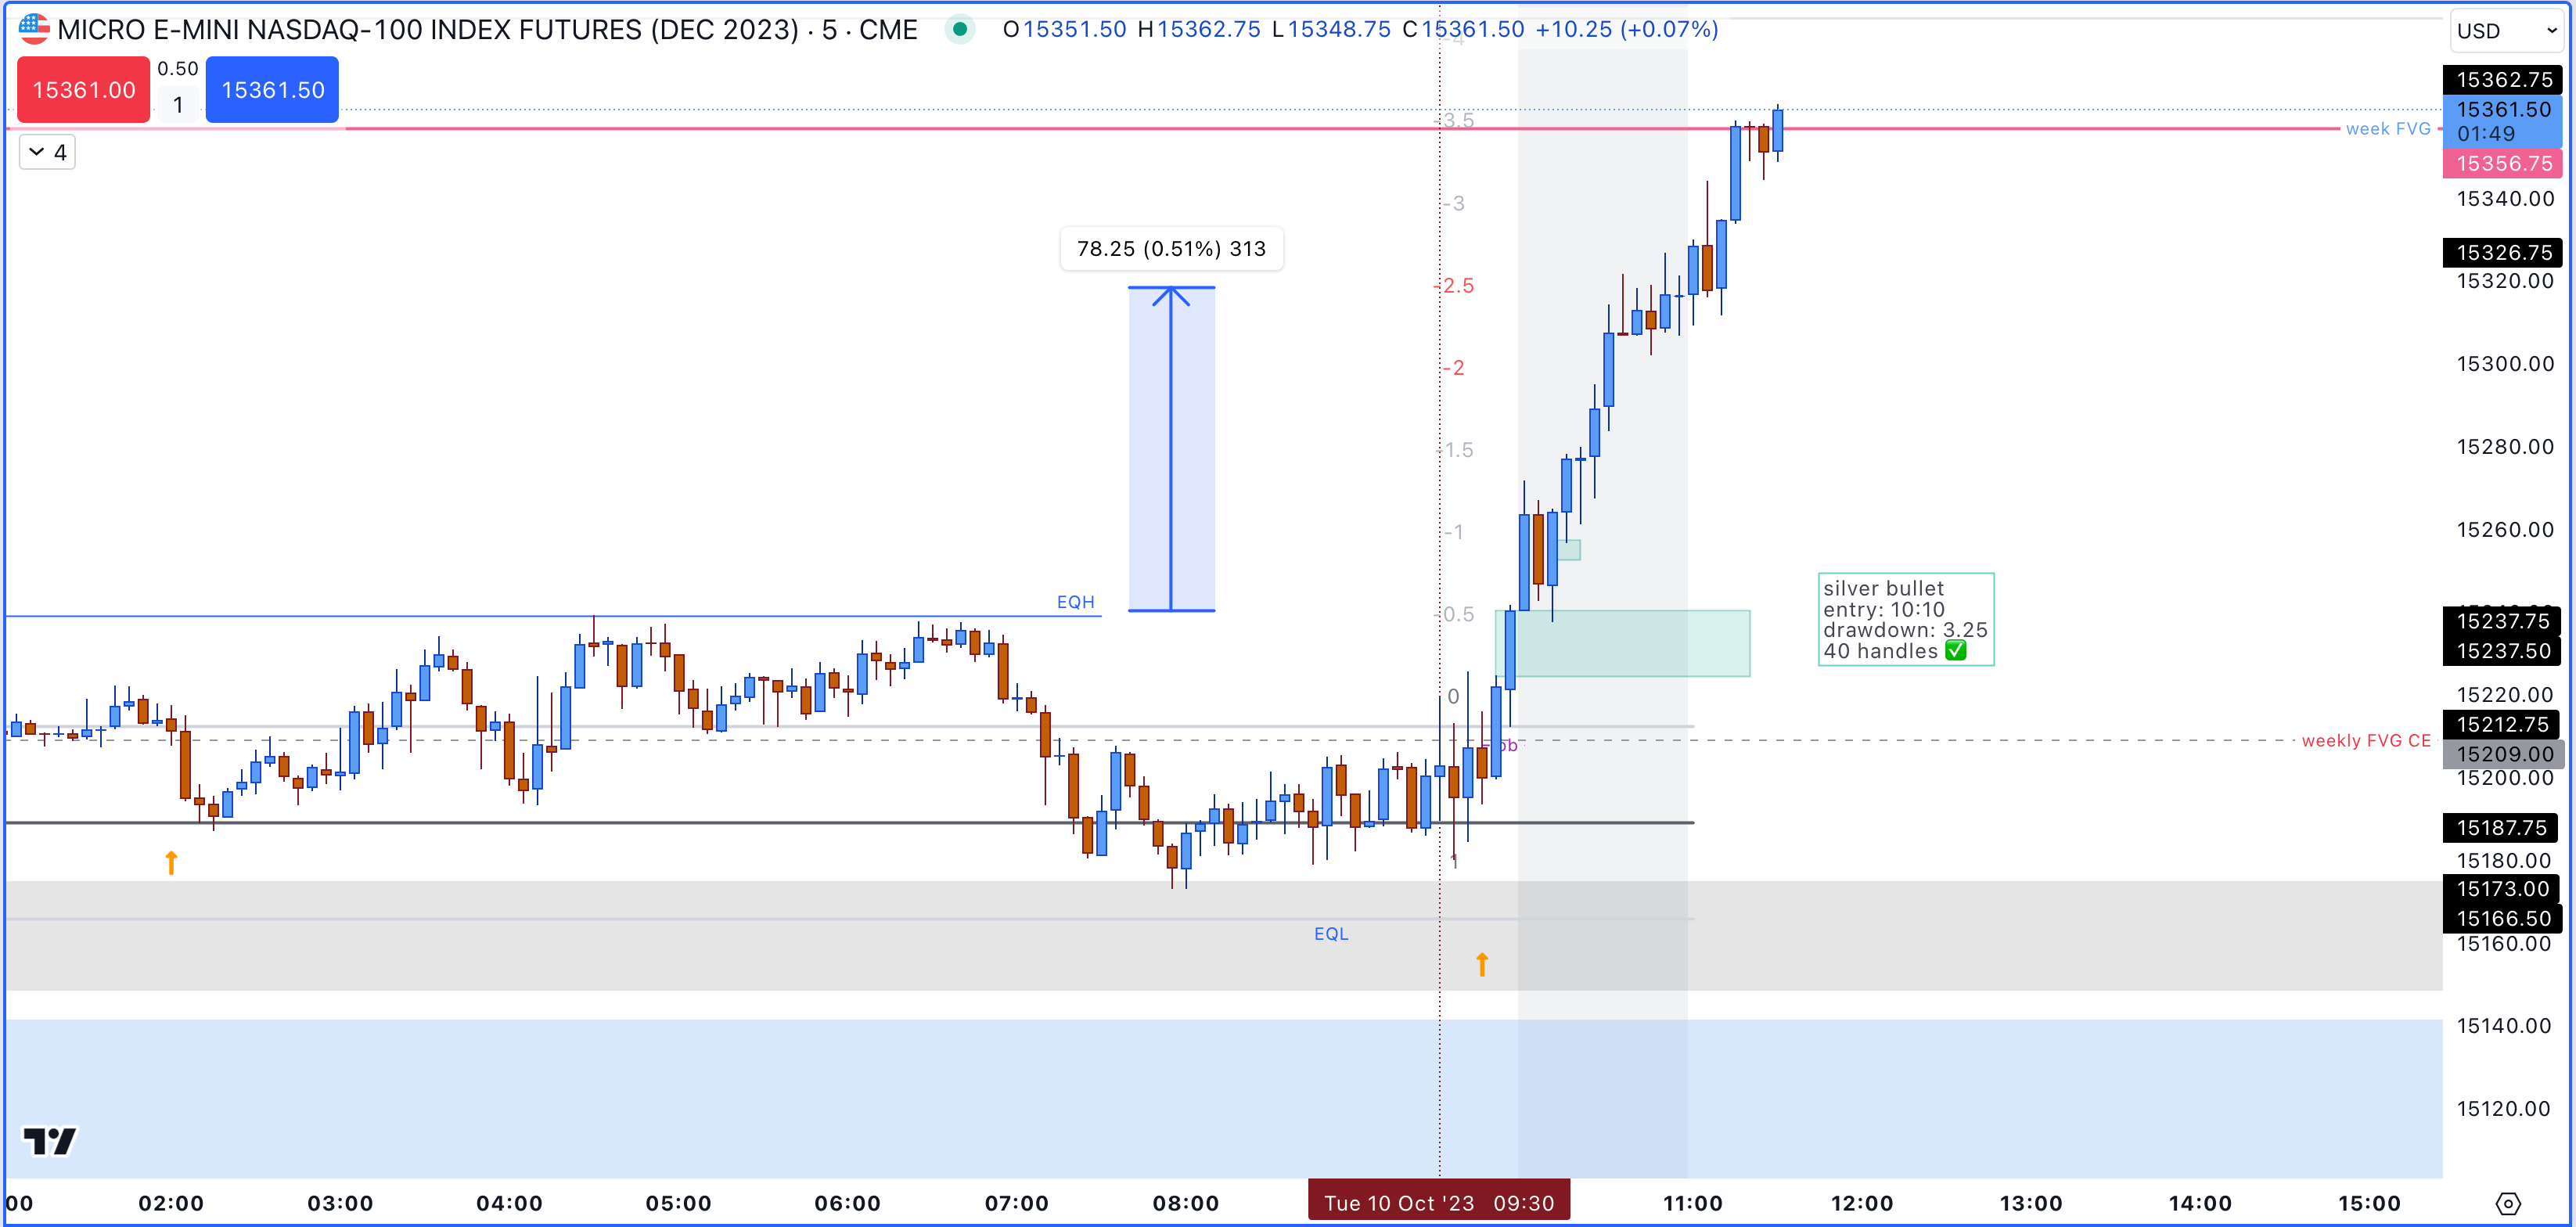Select the silver bullet text note
The image size is (2576, 1227).
[x=1905, y=620]
